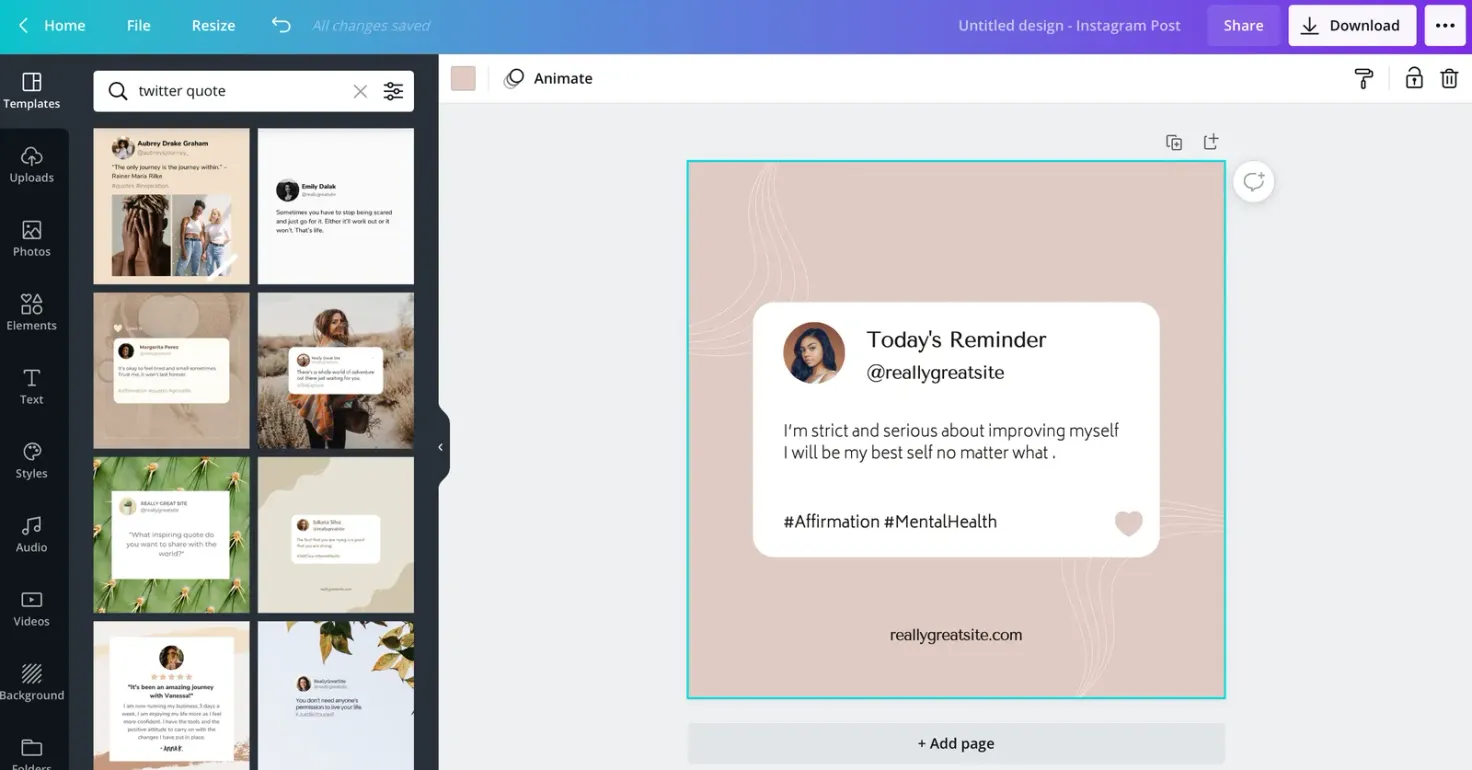Click the Share button
Image resolution: width=1472 pixels, height=770 pixels.
pos(1243,26)
